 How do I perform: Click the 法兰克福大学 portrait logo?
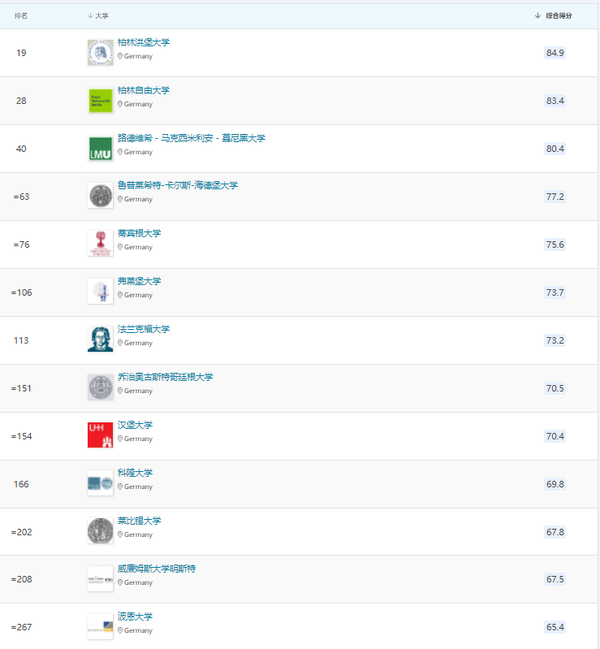(x=100, y=339)
